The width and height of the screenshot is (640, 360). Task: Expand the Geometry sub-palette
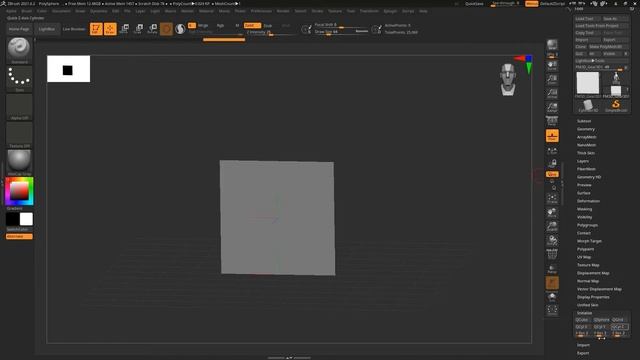(x=586, y=129)
